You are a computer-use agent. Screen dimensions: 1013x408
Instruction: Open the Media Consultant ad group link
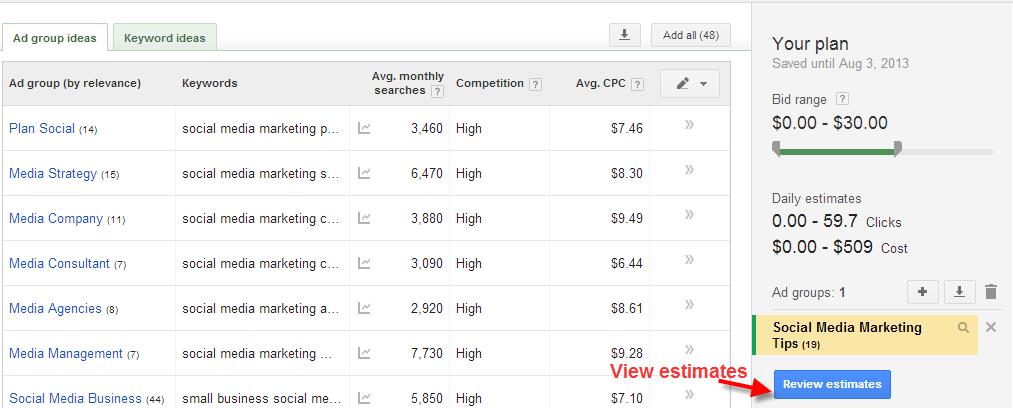[59, 263]
